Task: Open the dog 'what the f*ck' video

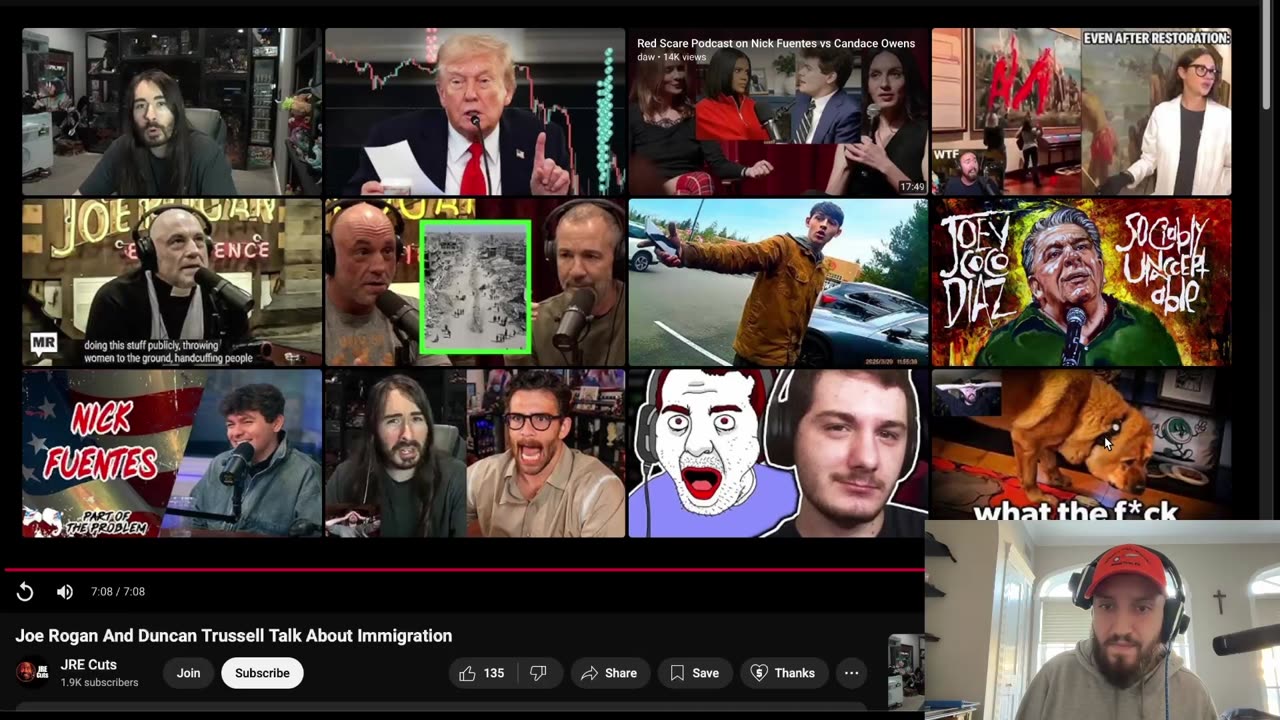Action: (1081, 445)
